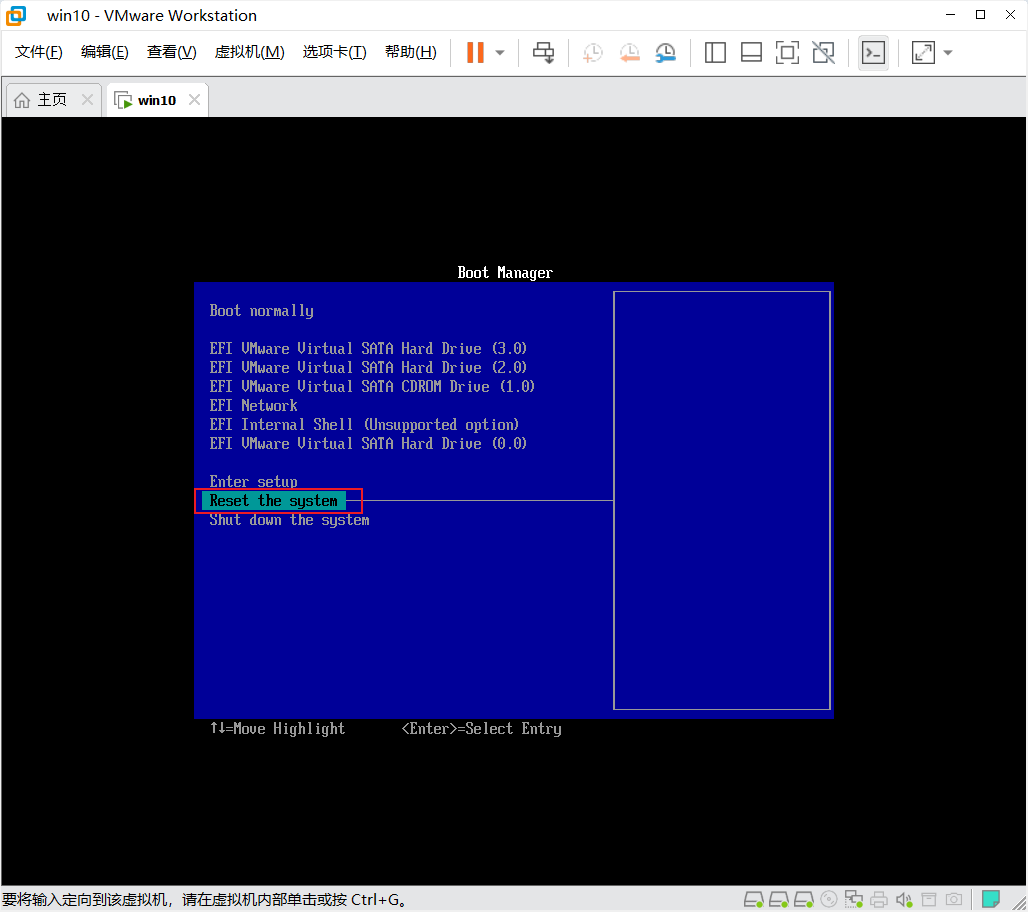
Task: Close the win10 tab
Action: (x=194, y=100)
